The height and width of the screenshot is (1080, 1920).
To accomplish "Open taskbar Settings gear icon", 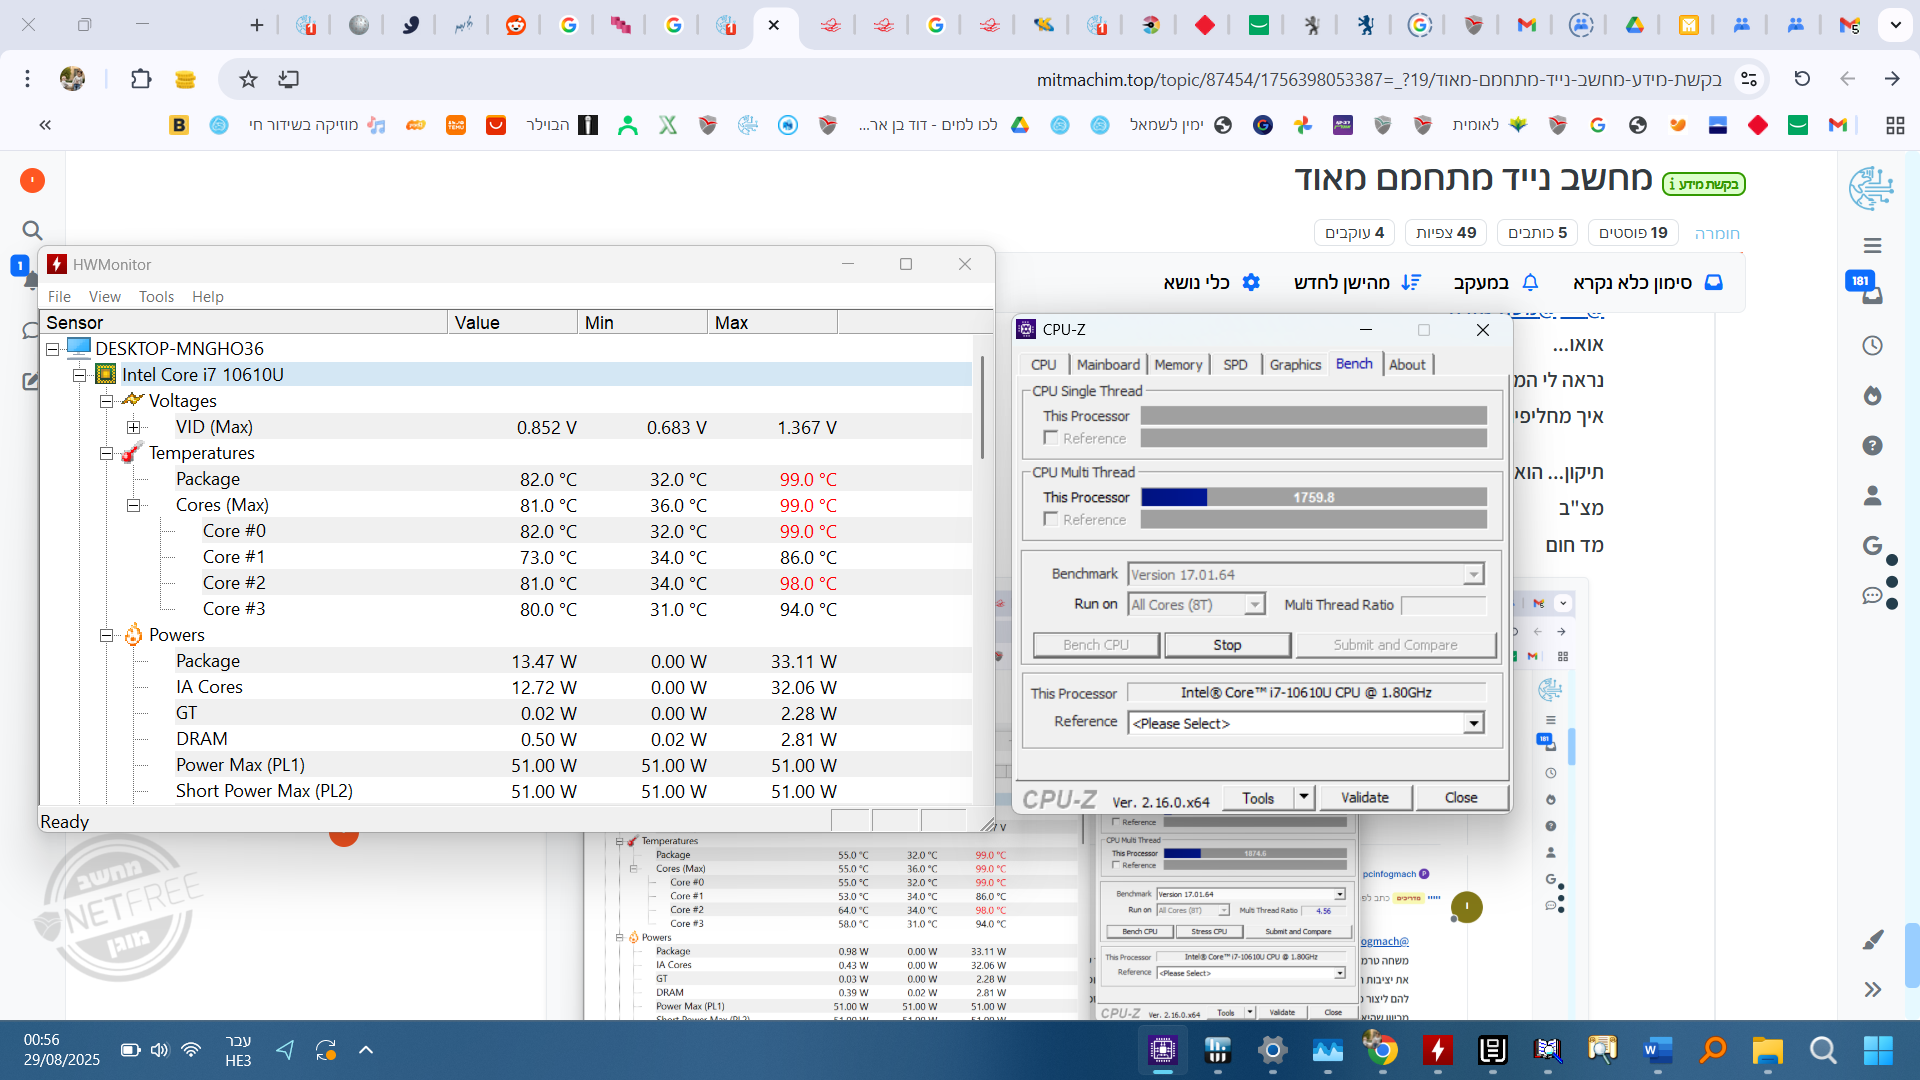I will click(x=1272, y=1050).
